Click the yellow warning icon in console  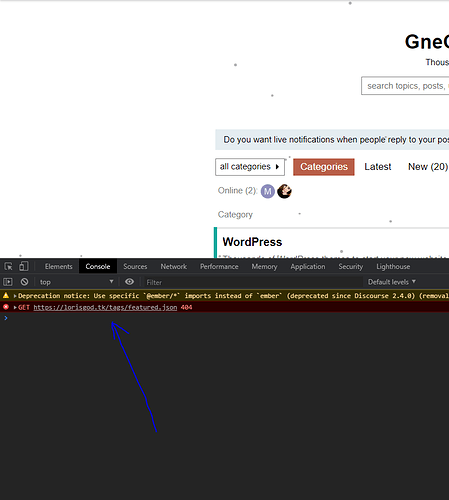coord(6,295)
